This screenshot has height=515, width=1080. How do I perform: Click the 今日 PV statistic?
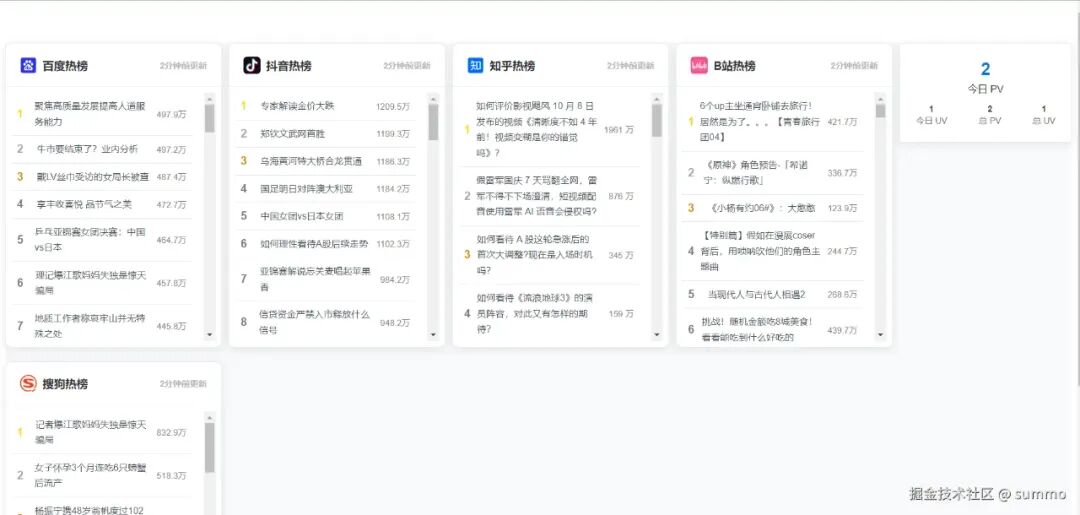point(985,77)
